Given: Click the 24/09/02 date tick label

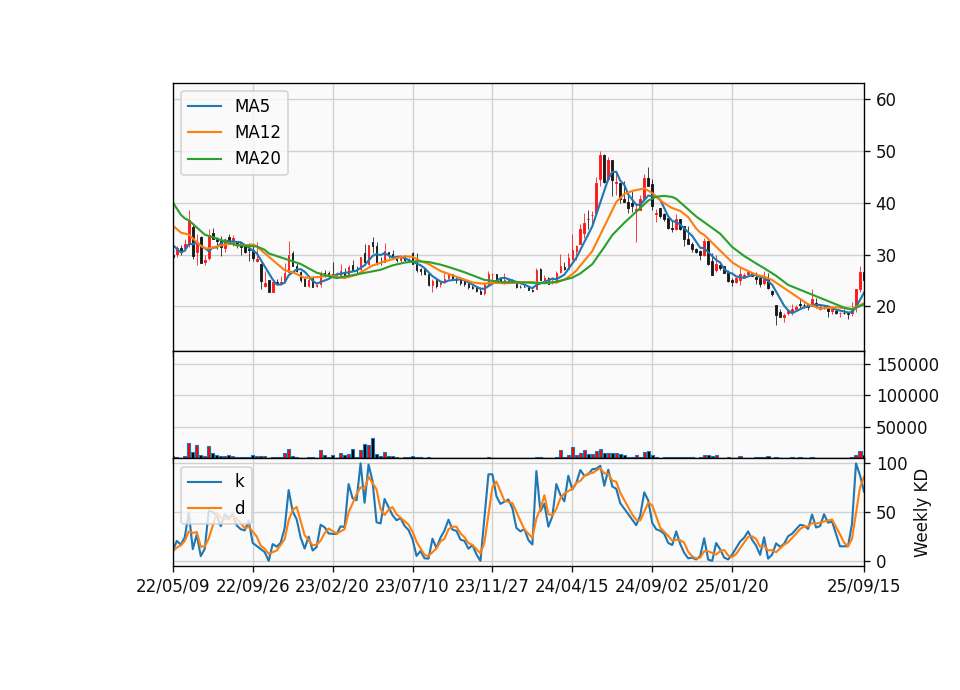Looking at the screenshot, I should 651,586.
